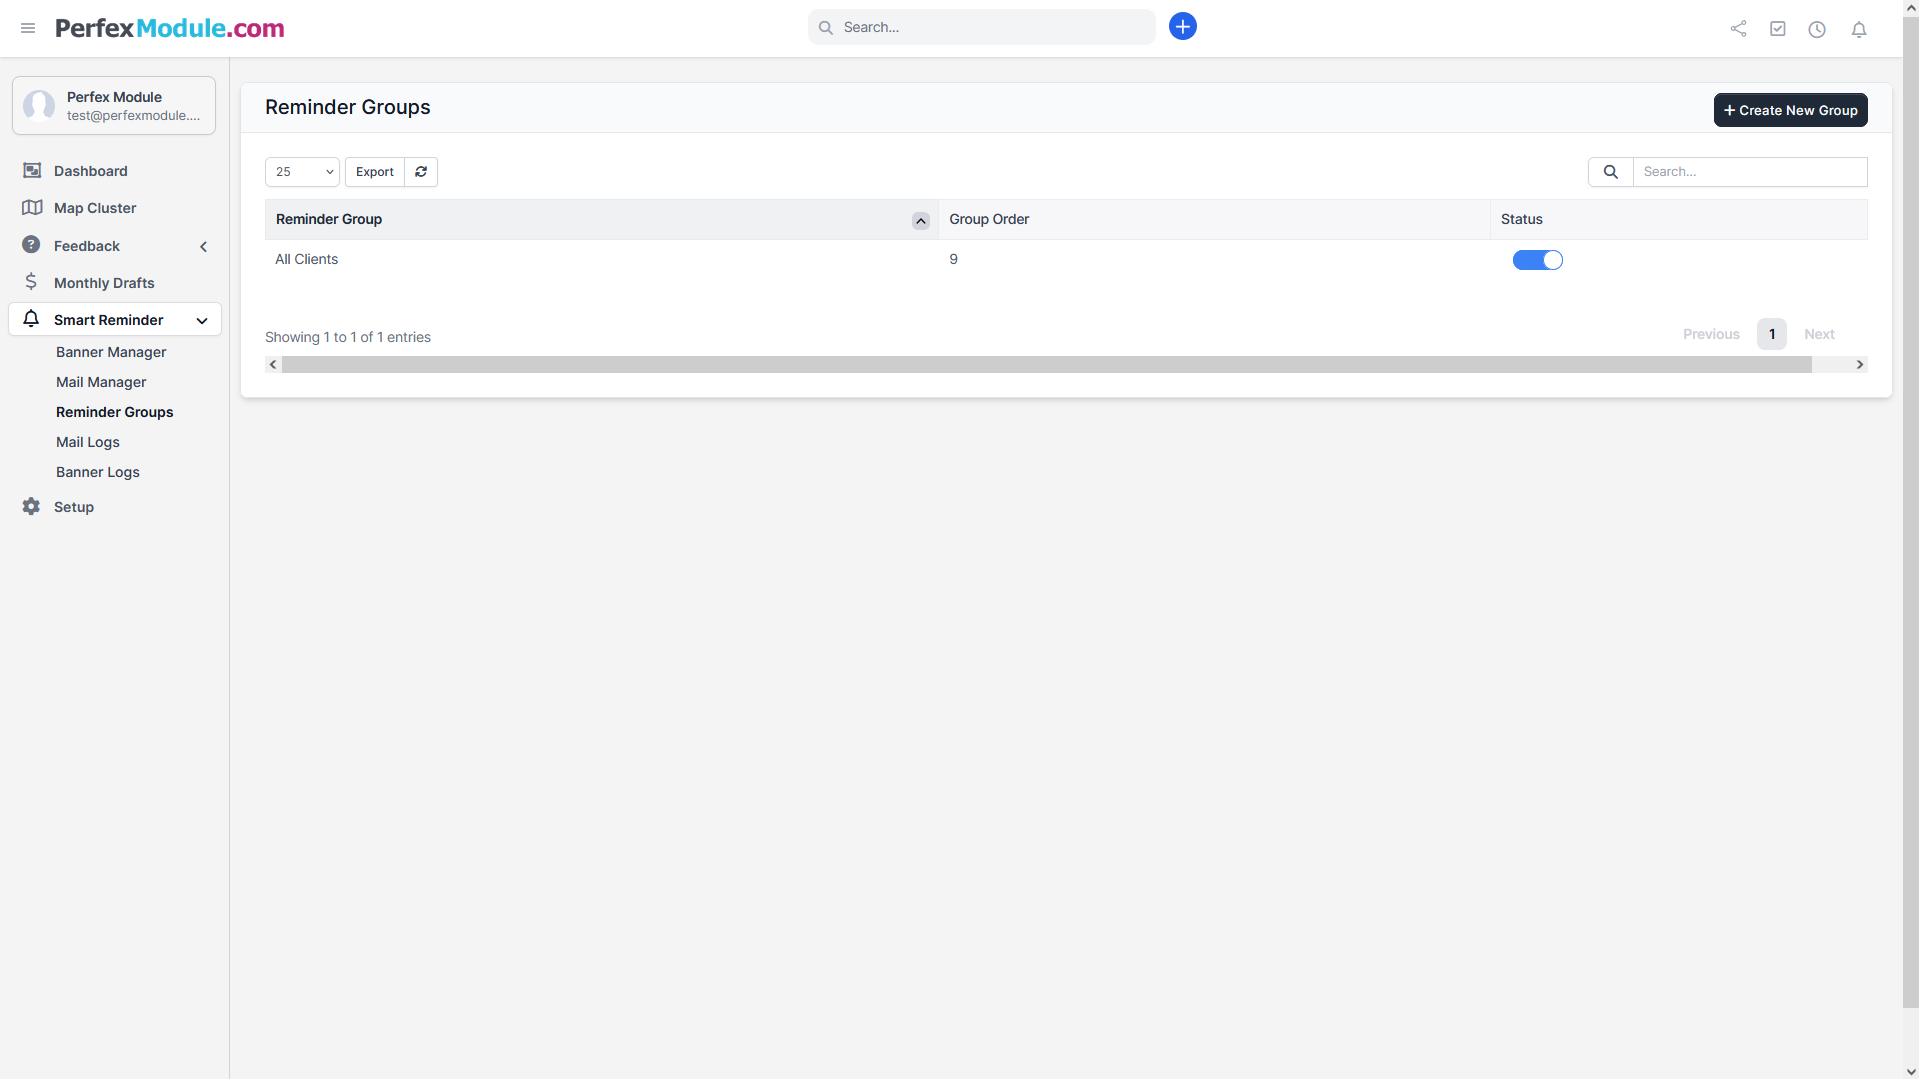This screenshot has height=1079, width=1919.
Task: Click the table Search input field
Action: 1749,172
